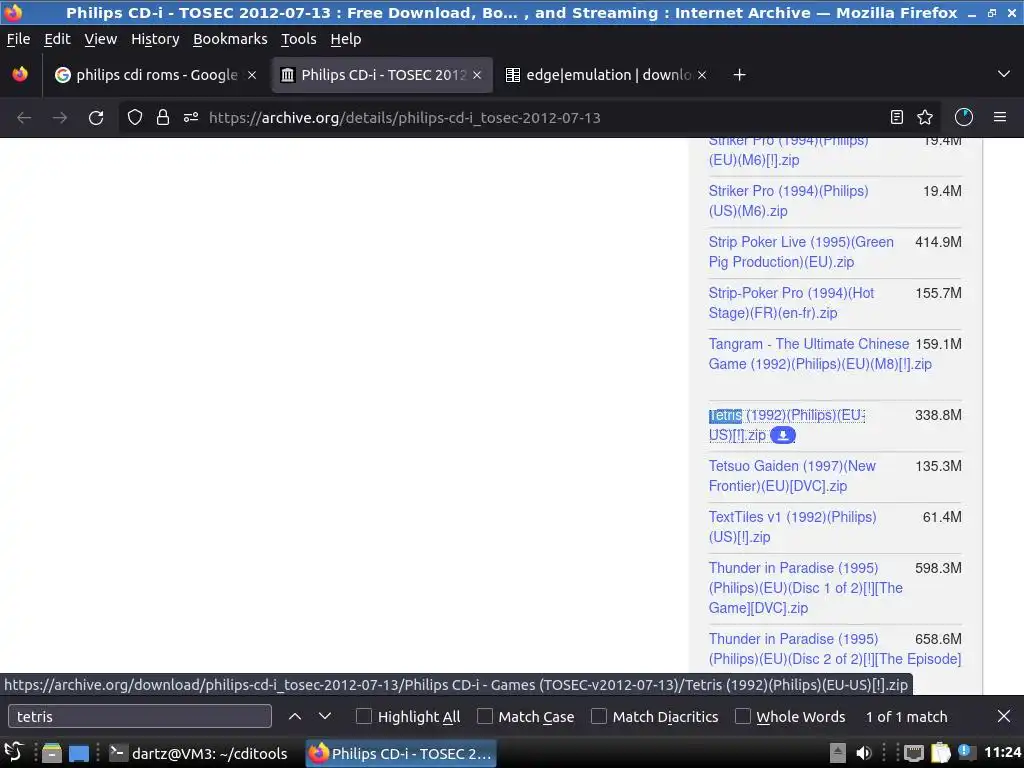
Task: Open Strip-Poker Pro (1994) zip link
Action: click(791, 303)
